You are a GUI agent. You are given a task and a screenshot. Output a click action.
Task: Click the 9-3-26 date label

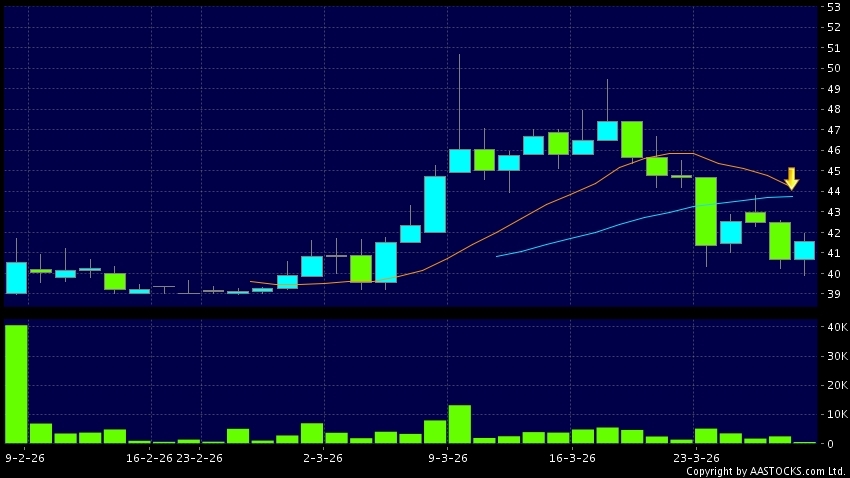click(x=447, y=458)
